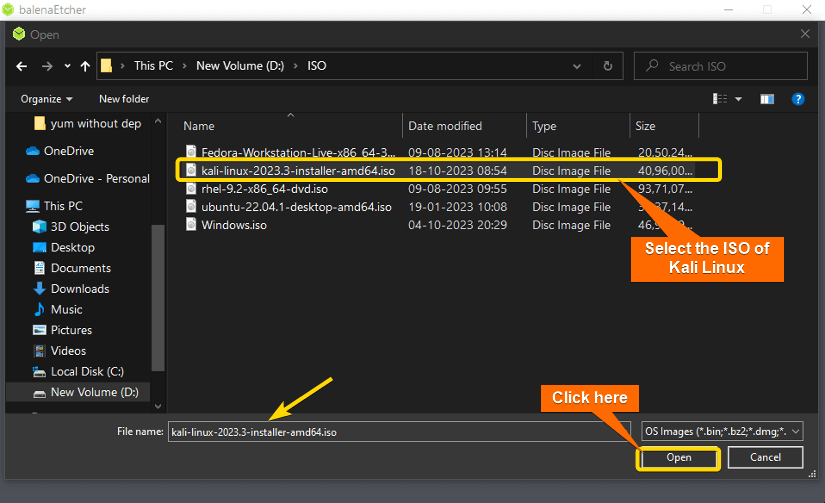
Task: Go back using the back arrow
Action: [22, 66]
